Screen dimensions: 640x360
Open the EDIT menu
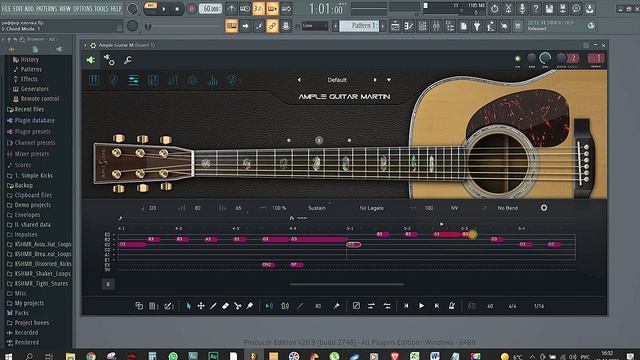(x=18, y=8)
